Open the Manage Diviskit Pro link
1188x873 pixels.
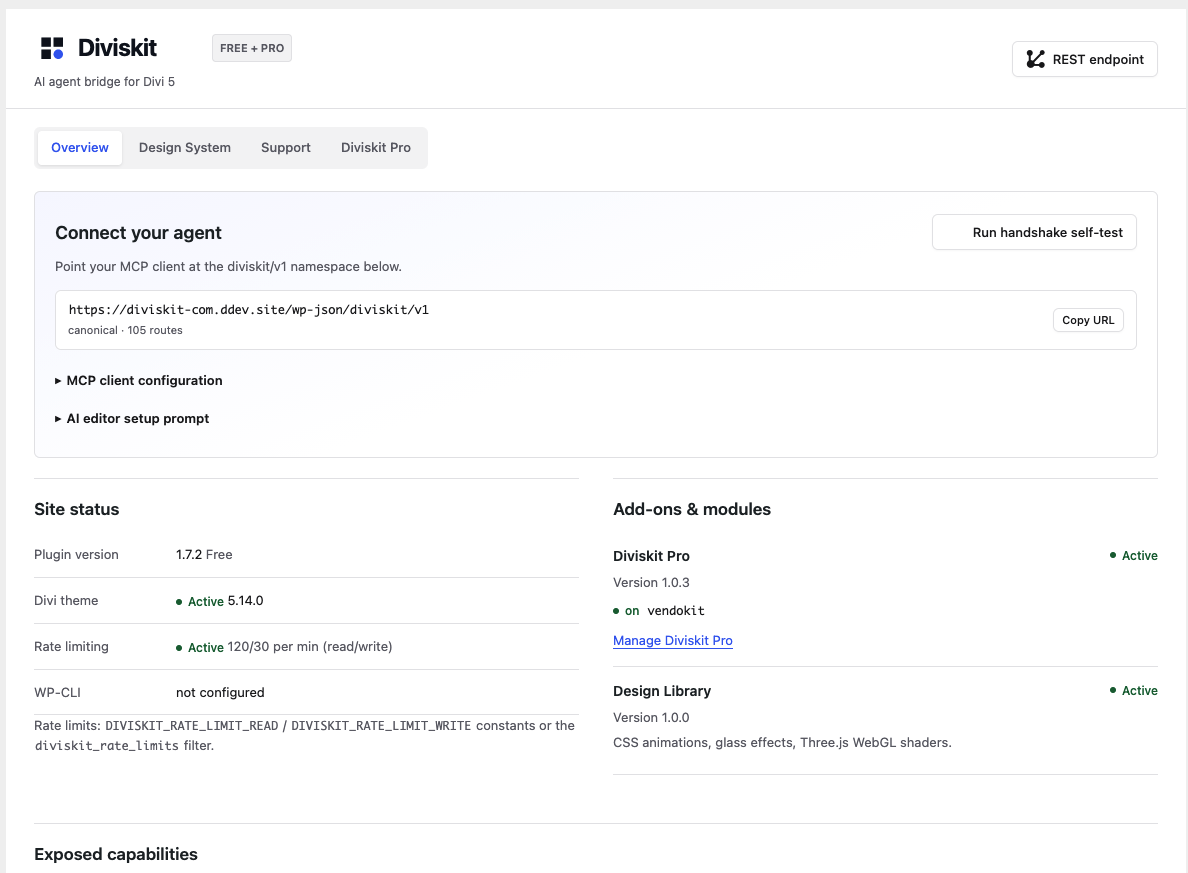673,640
